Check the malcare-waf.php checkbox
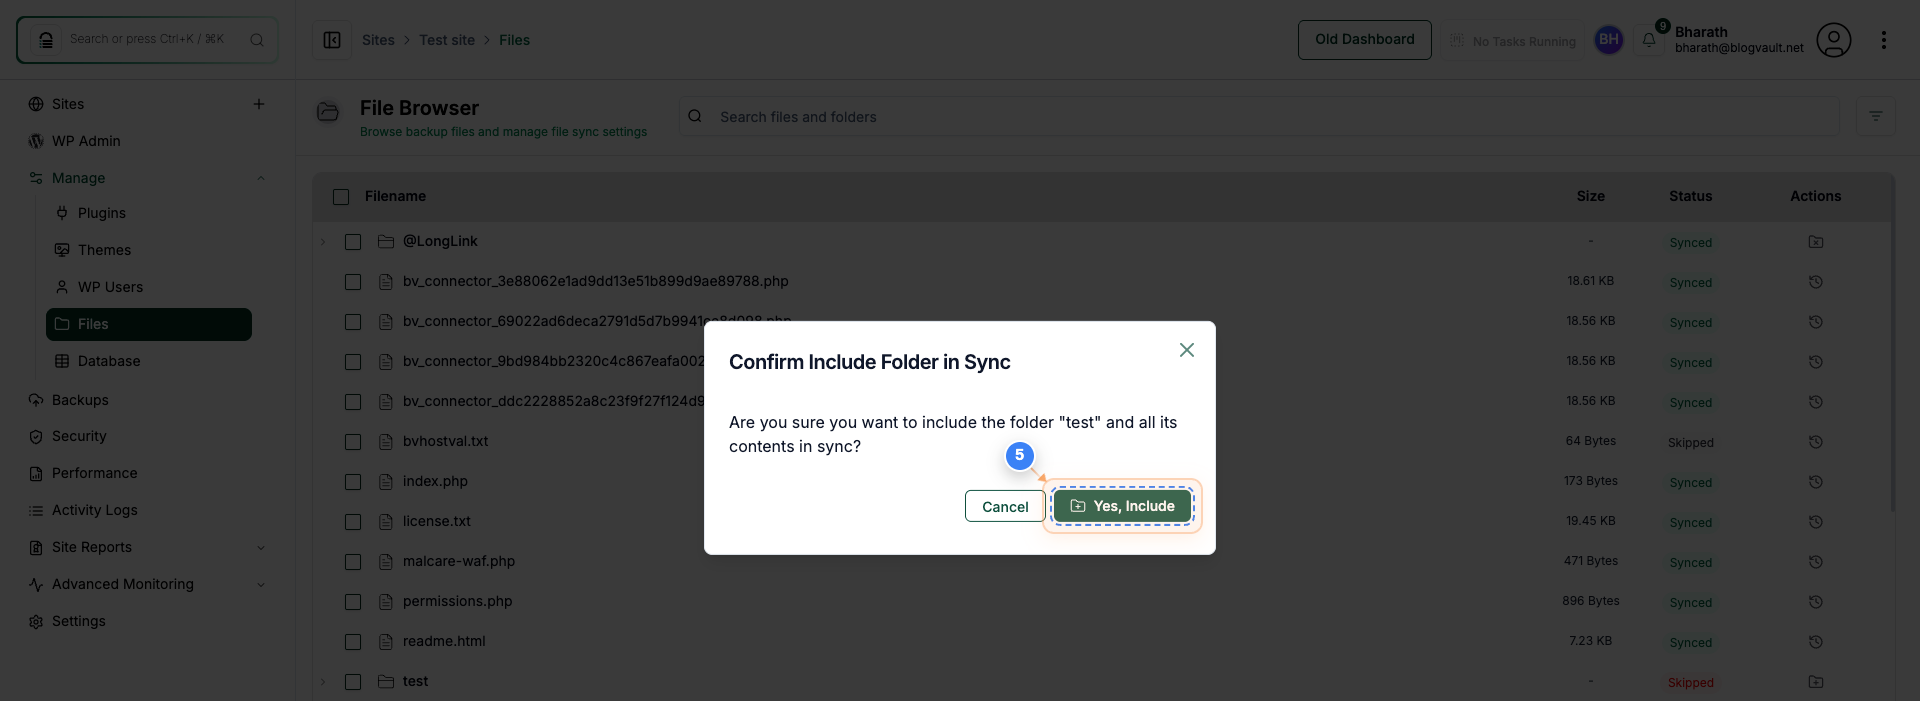This screenshot has height=701, width=1920. click(353, 562)
